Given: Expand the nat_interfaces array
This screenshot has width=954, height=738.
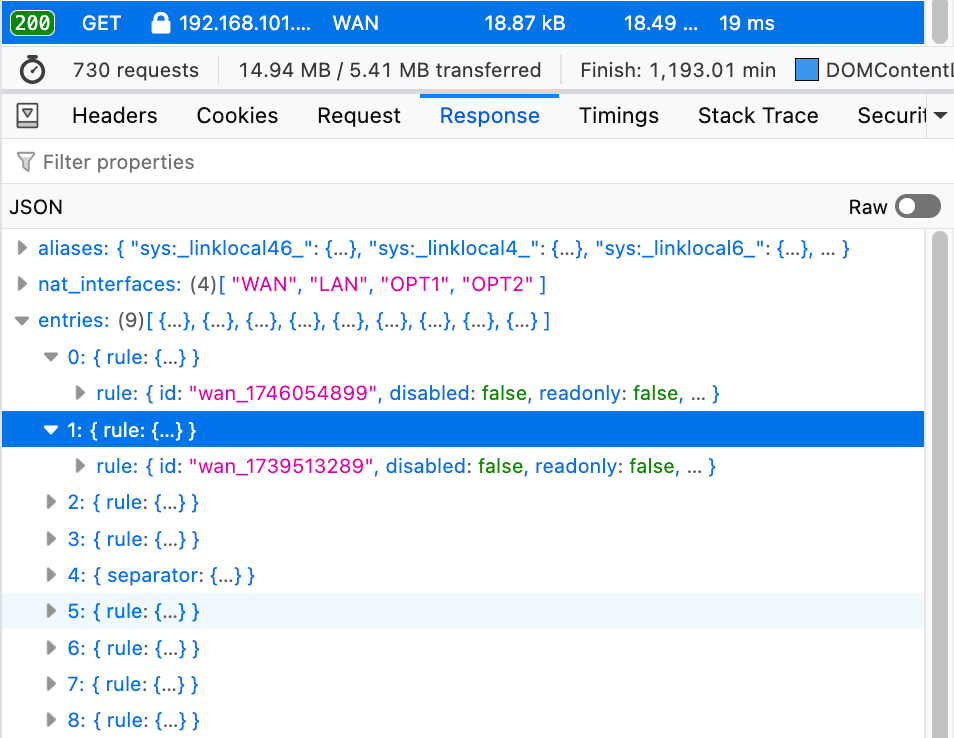Looking at the screenshot, I should 22,285.
